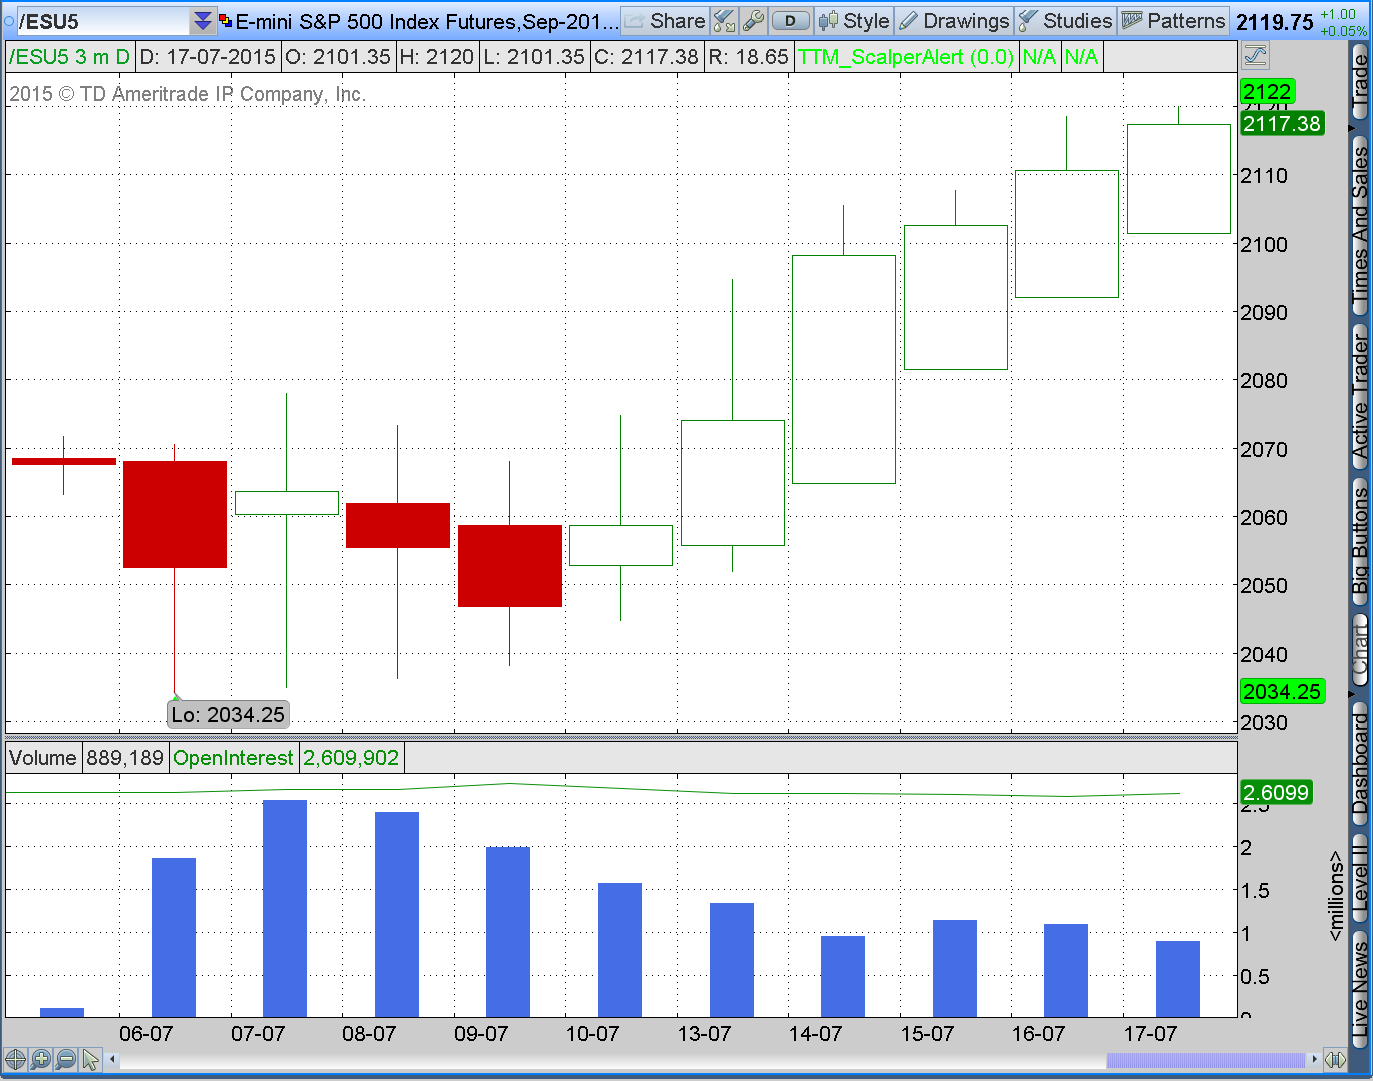Viewport: 1373px width, 1081px height.
Task: Open the Live News sidebar tab
Action: click(1360, 990)
